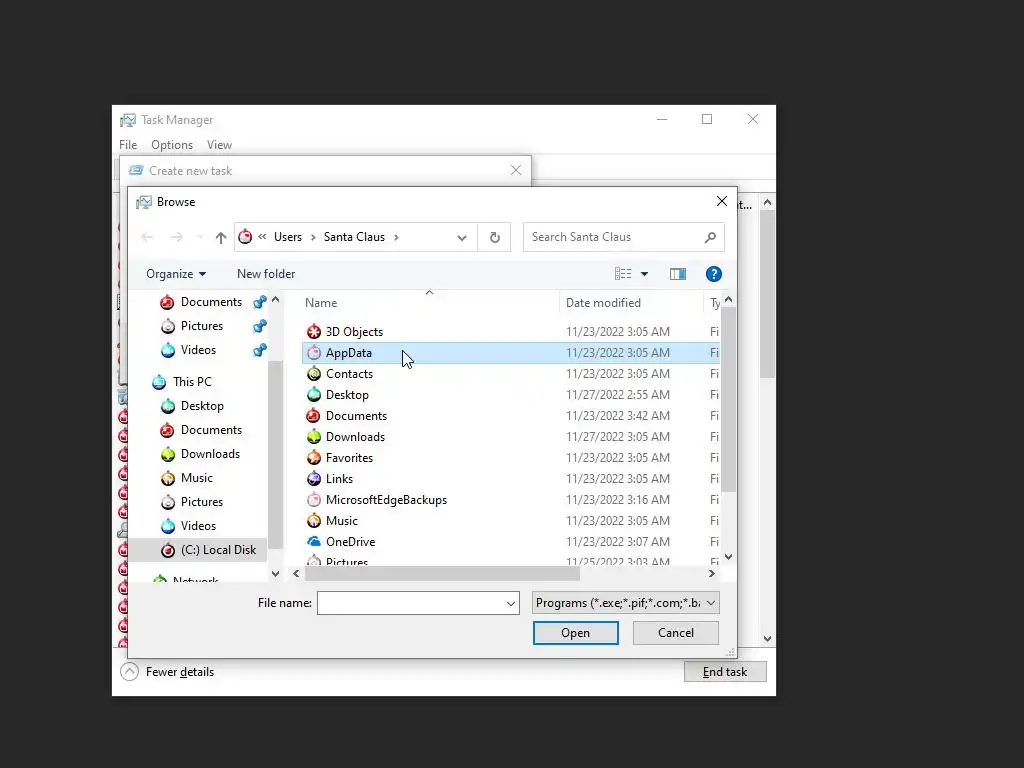Select the OneDrive cloud icon
1024x768 pixels.
(314, 541)
